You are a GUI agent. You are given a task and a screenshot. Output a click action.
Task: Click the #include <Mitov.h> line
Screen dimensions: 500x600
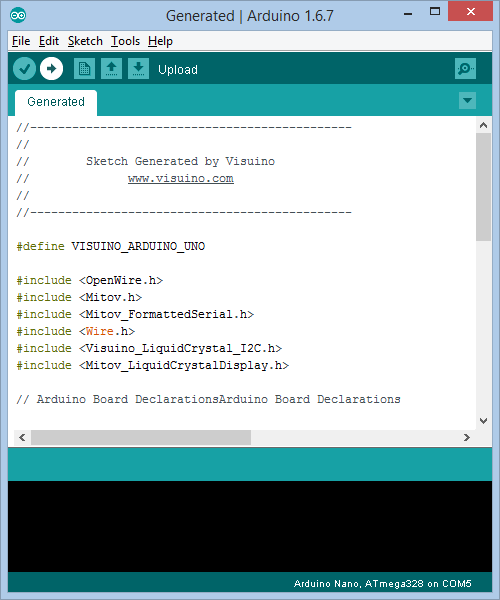[x=79, y=297]
